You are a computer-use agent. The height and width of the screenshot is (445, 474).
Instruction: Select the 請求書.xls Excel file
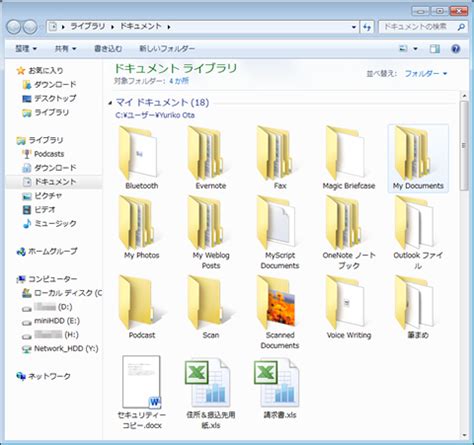pos(279,387)
